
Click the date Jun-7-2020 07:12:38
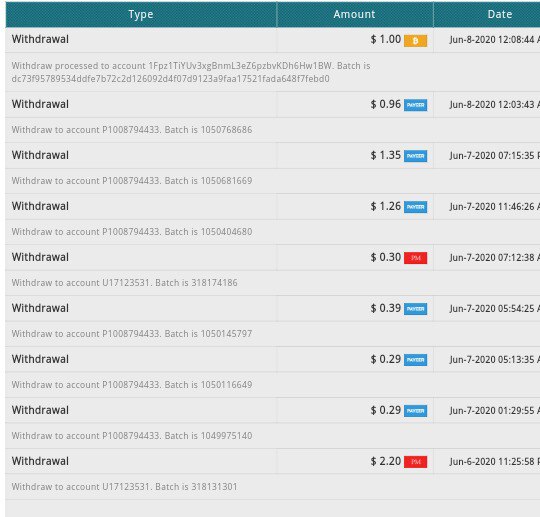point(495,257)
